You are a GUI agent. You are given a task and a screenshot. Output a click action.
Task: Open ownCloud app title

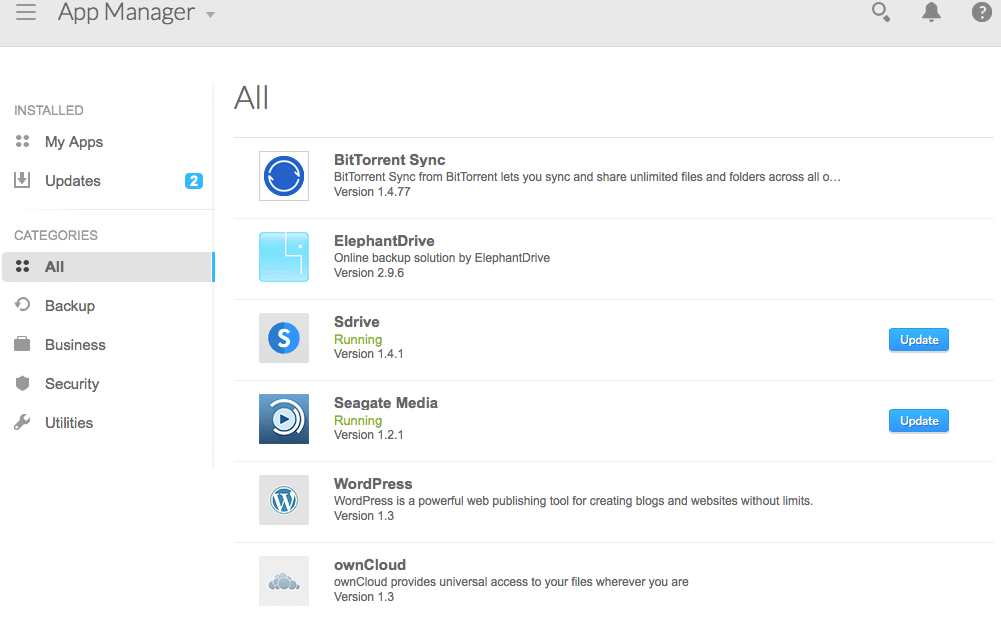click(370, 565)
